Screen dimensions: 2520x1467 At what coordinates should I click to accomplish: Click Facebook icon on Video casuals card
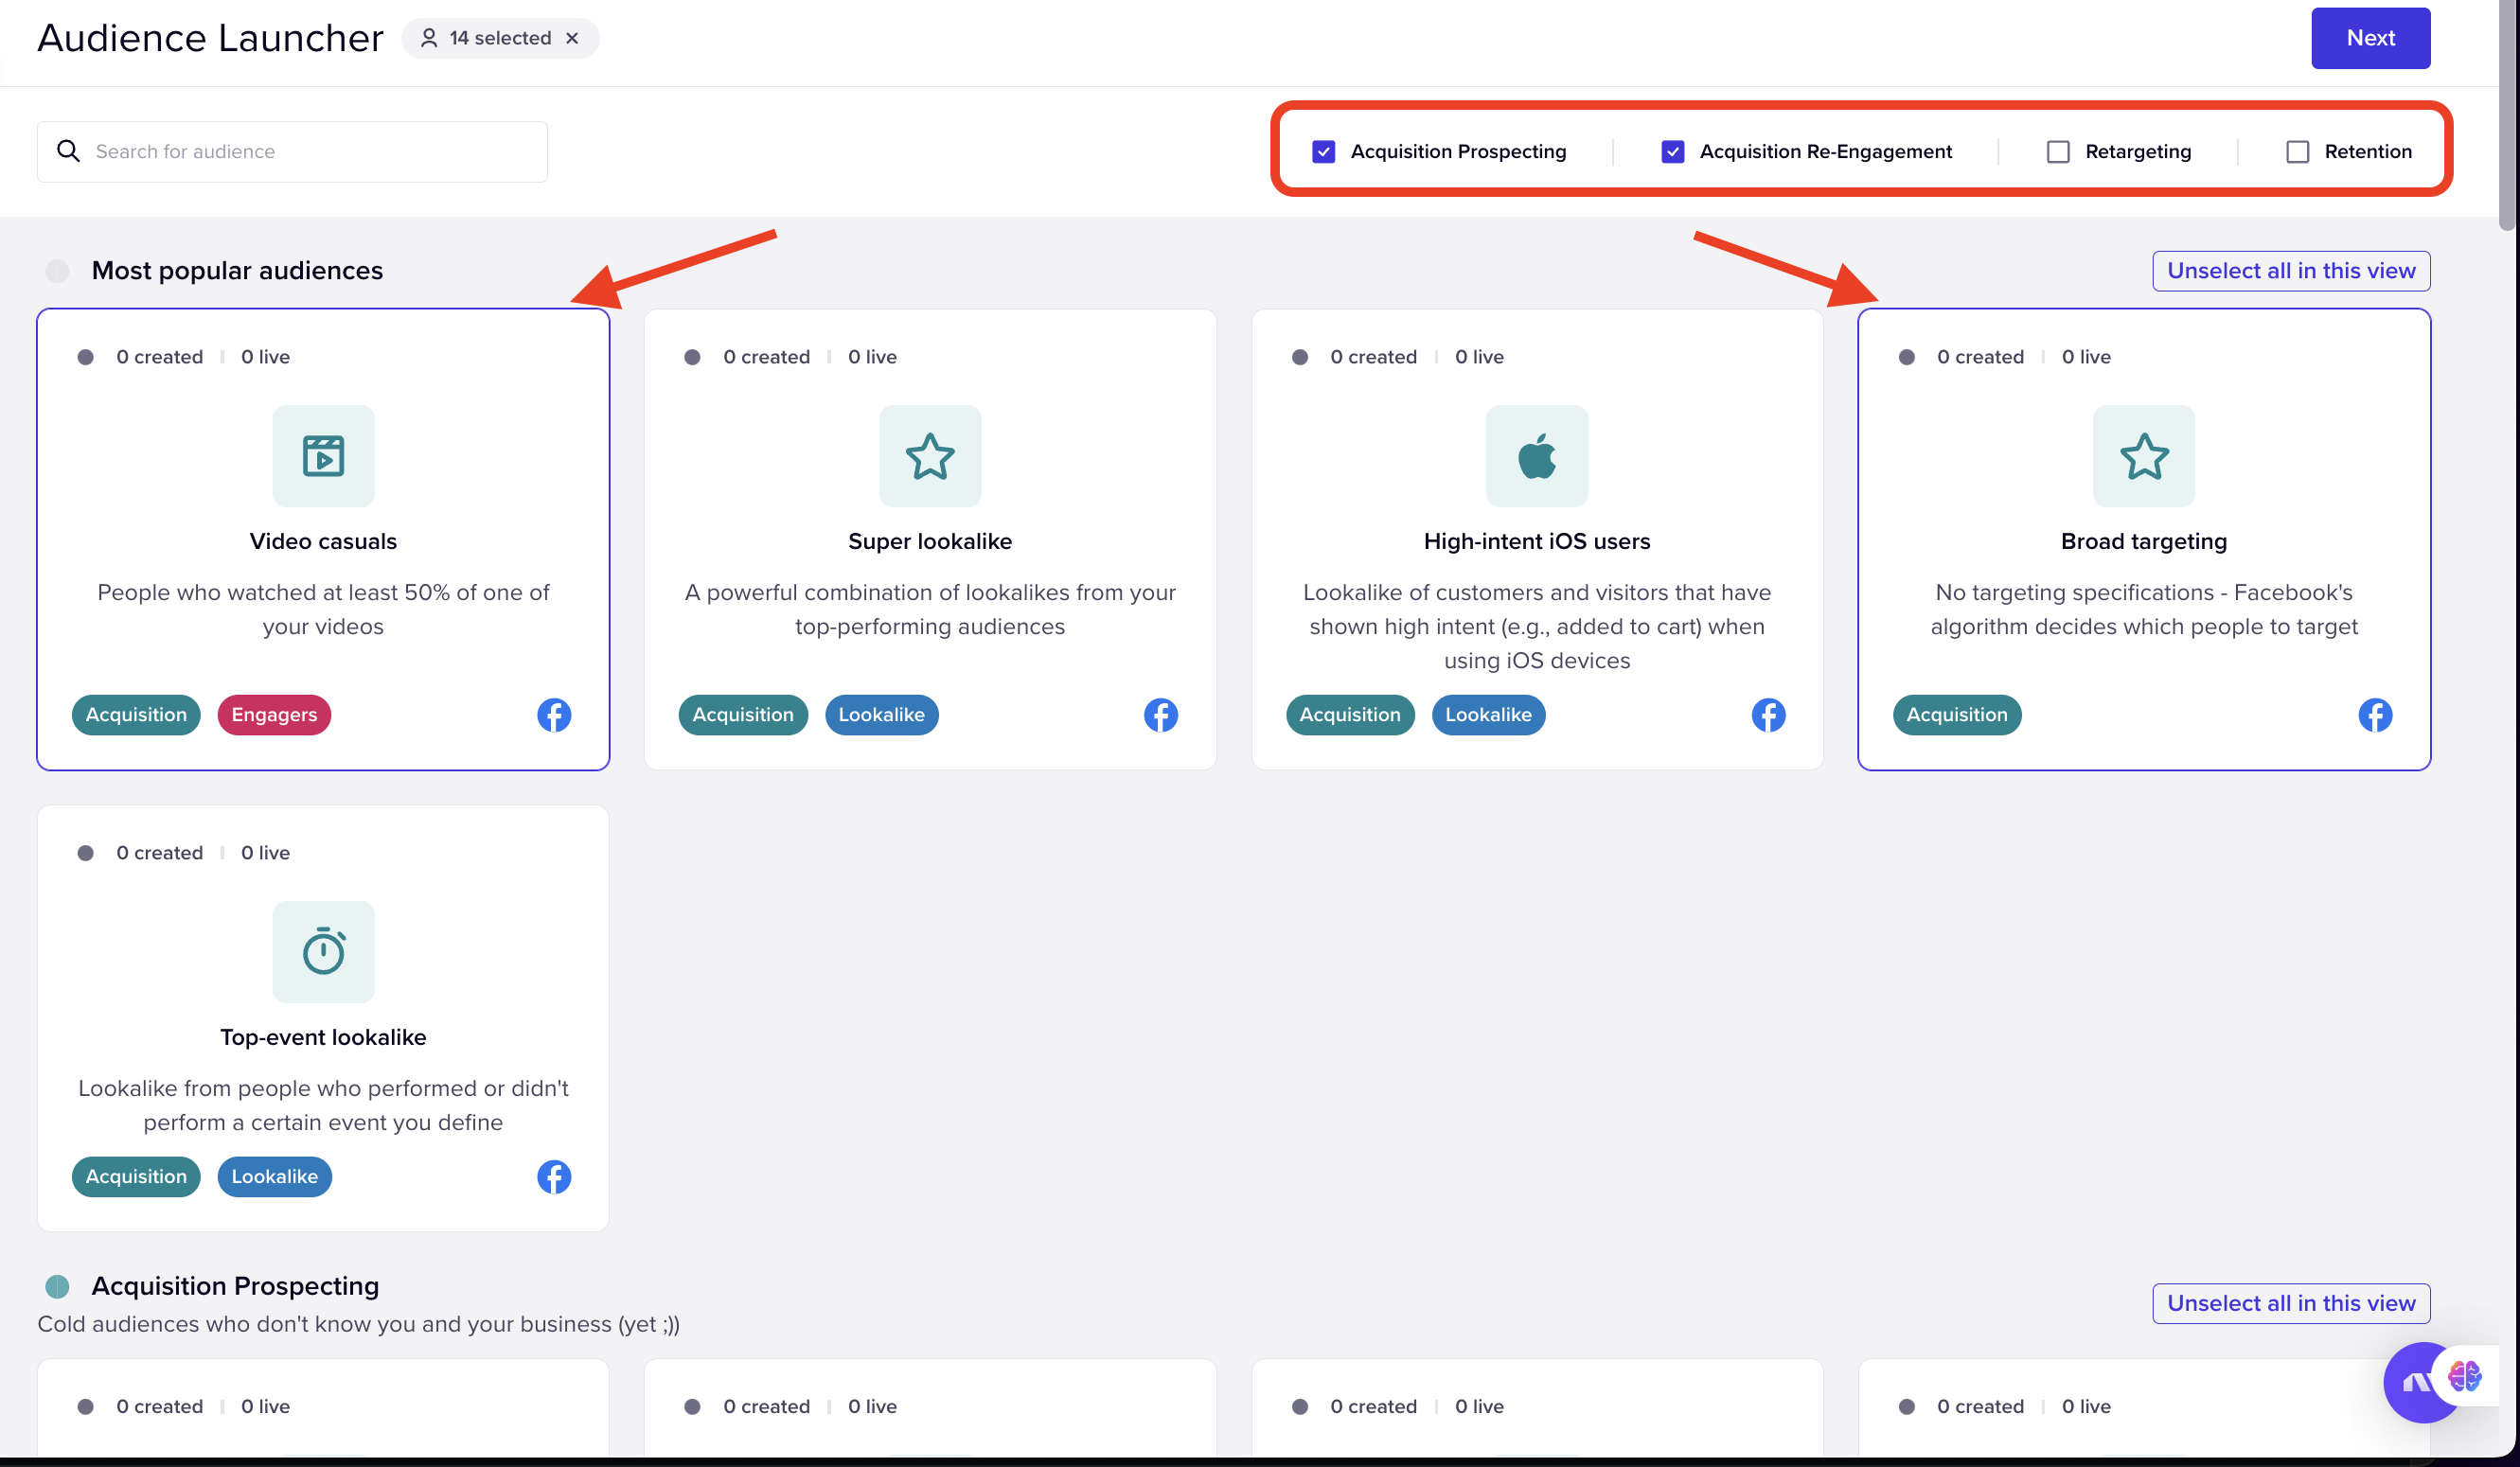pyautogui.click(x=554, y=715)
